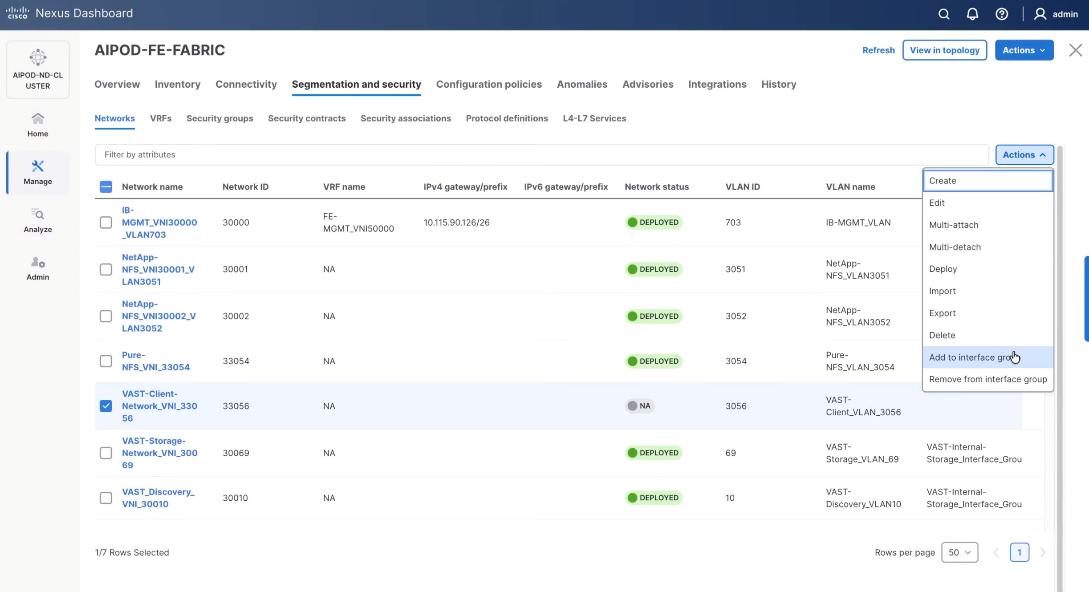
Task: Open the Admin section in the sidebar
Action: pos(37,268)
